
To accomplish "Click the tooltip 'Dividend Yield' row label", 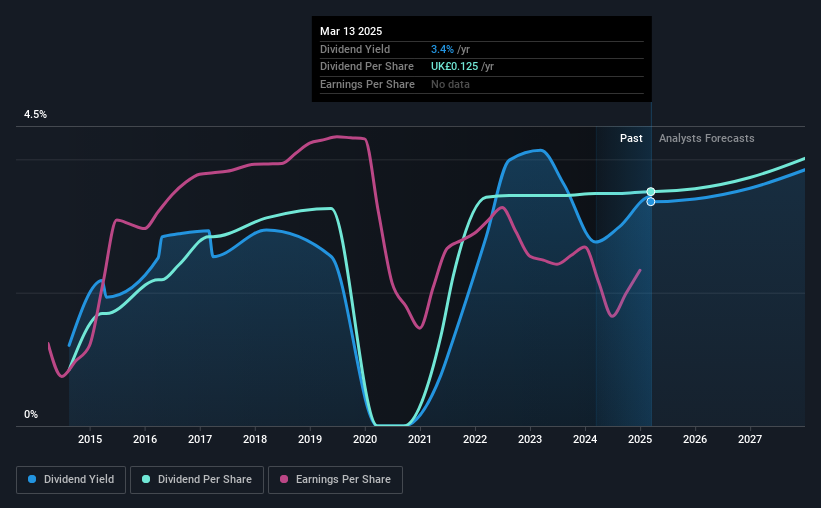I will tap(355, 49).
